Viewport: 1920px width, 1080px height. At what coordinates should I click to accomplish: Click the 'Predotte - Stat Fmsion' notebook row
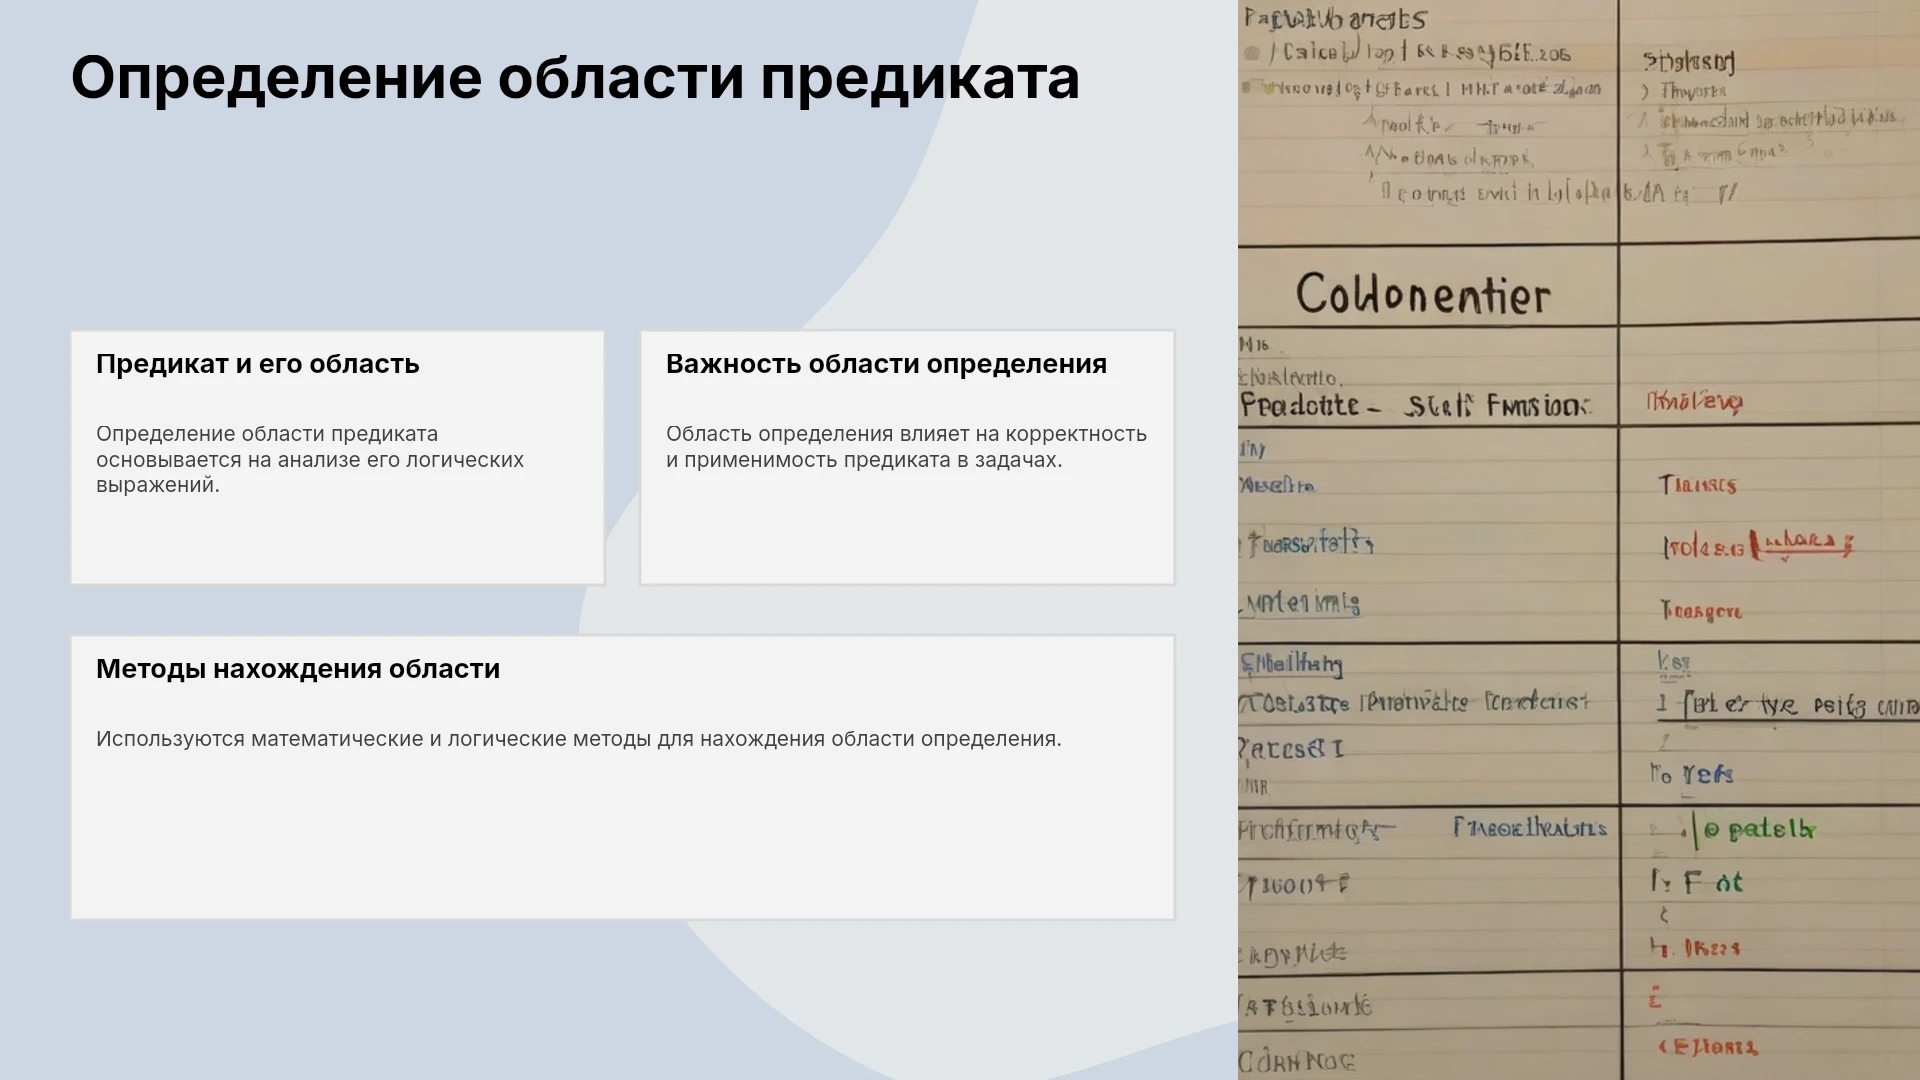pos(1415,405)
